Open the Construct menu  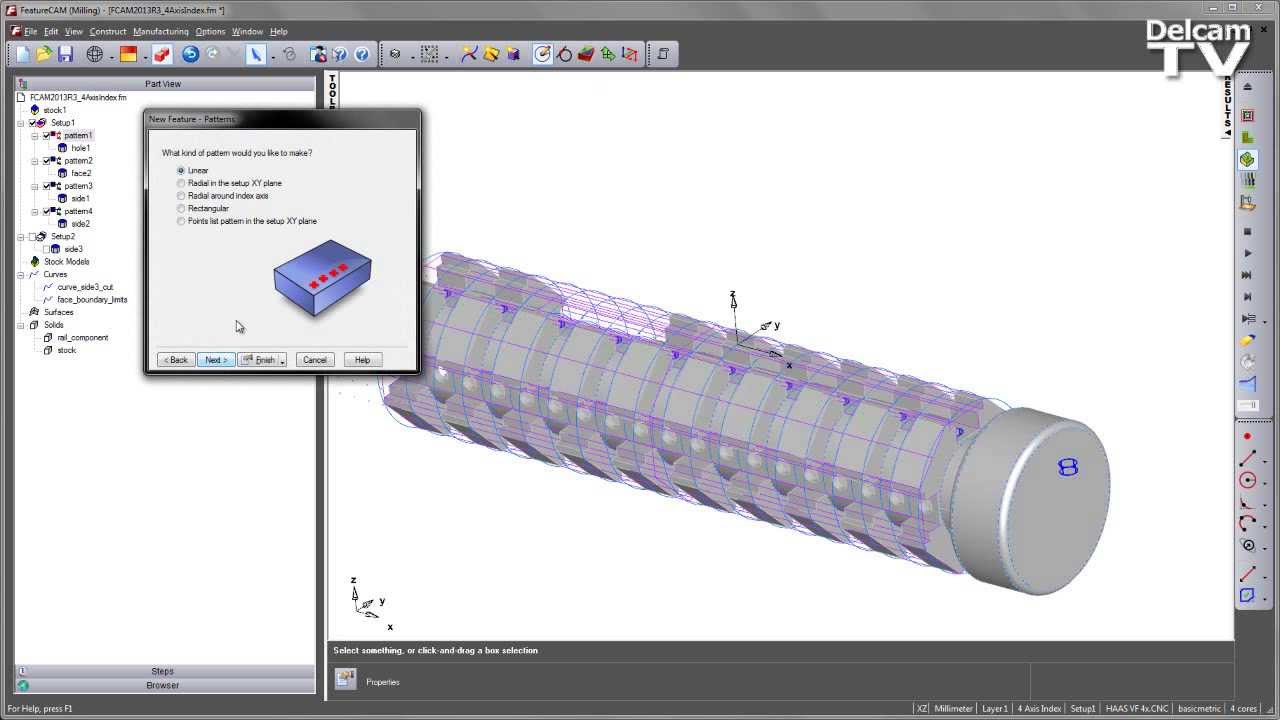(108, 32)
